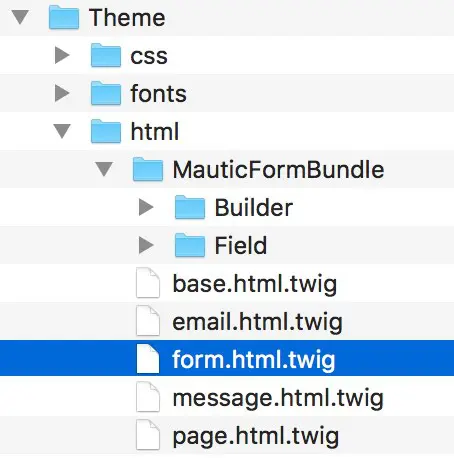Click the css folder icon
The width and height of the screenshot is (454, 458).
(106, 55)
